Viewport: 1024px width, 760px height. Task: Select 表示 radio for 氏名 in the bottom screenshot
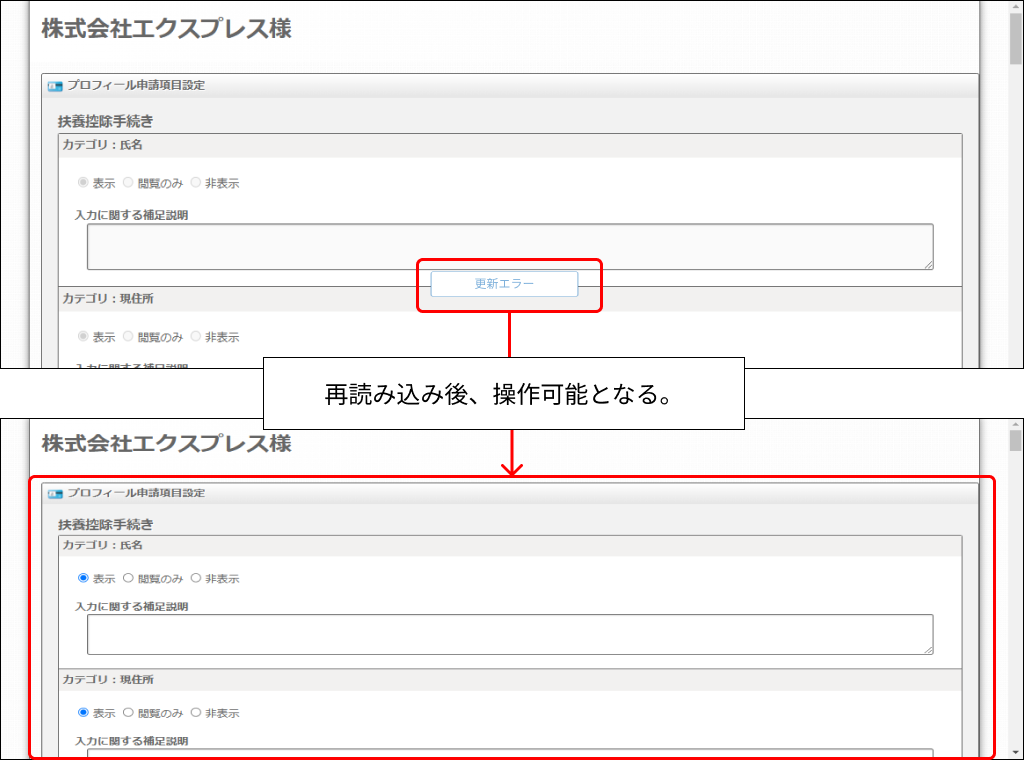(x=83, y=578)
